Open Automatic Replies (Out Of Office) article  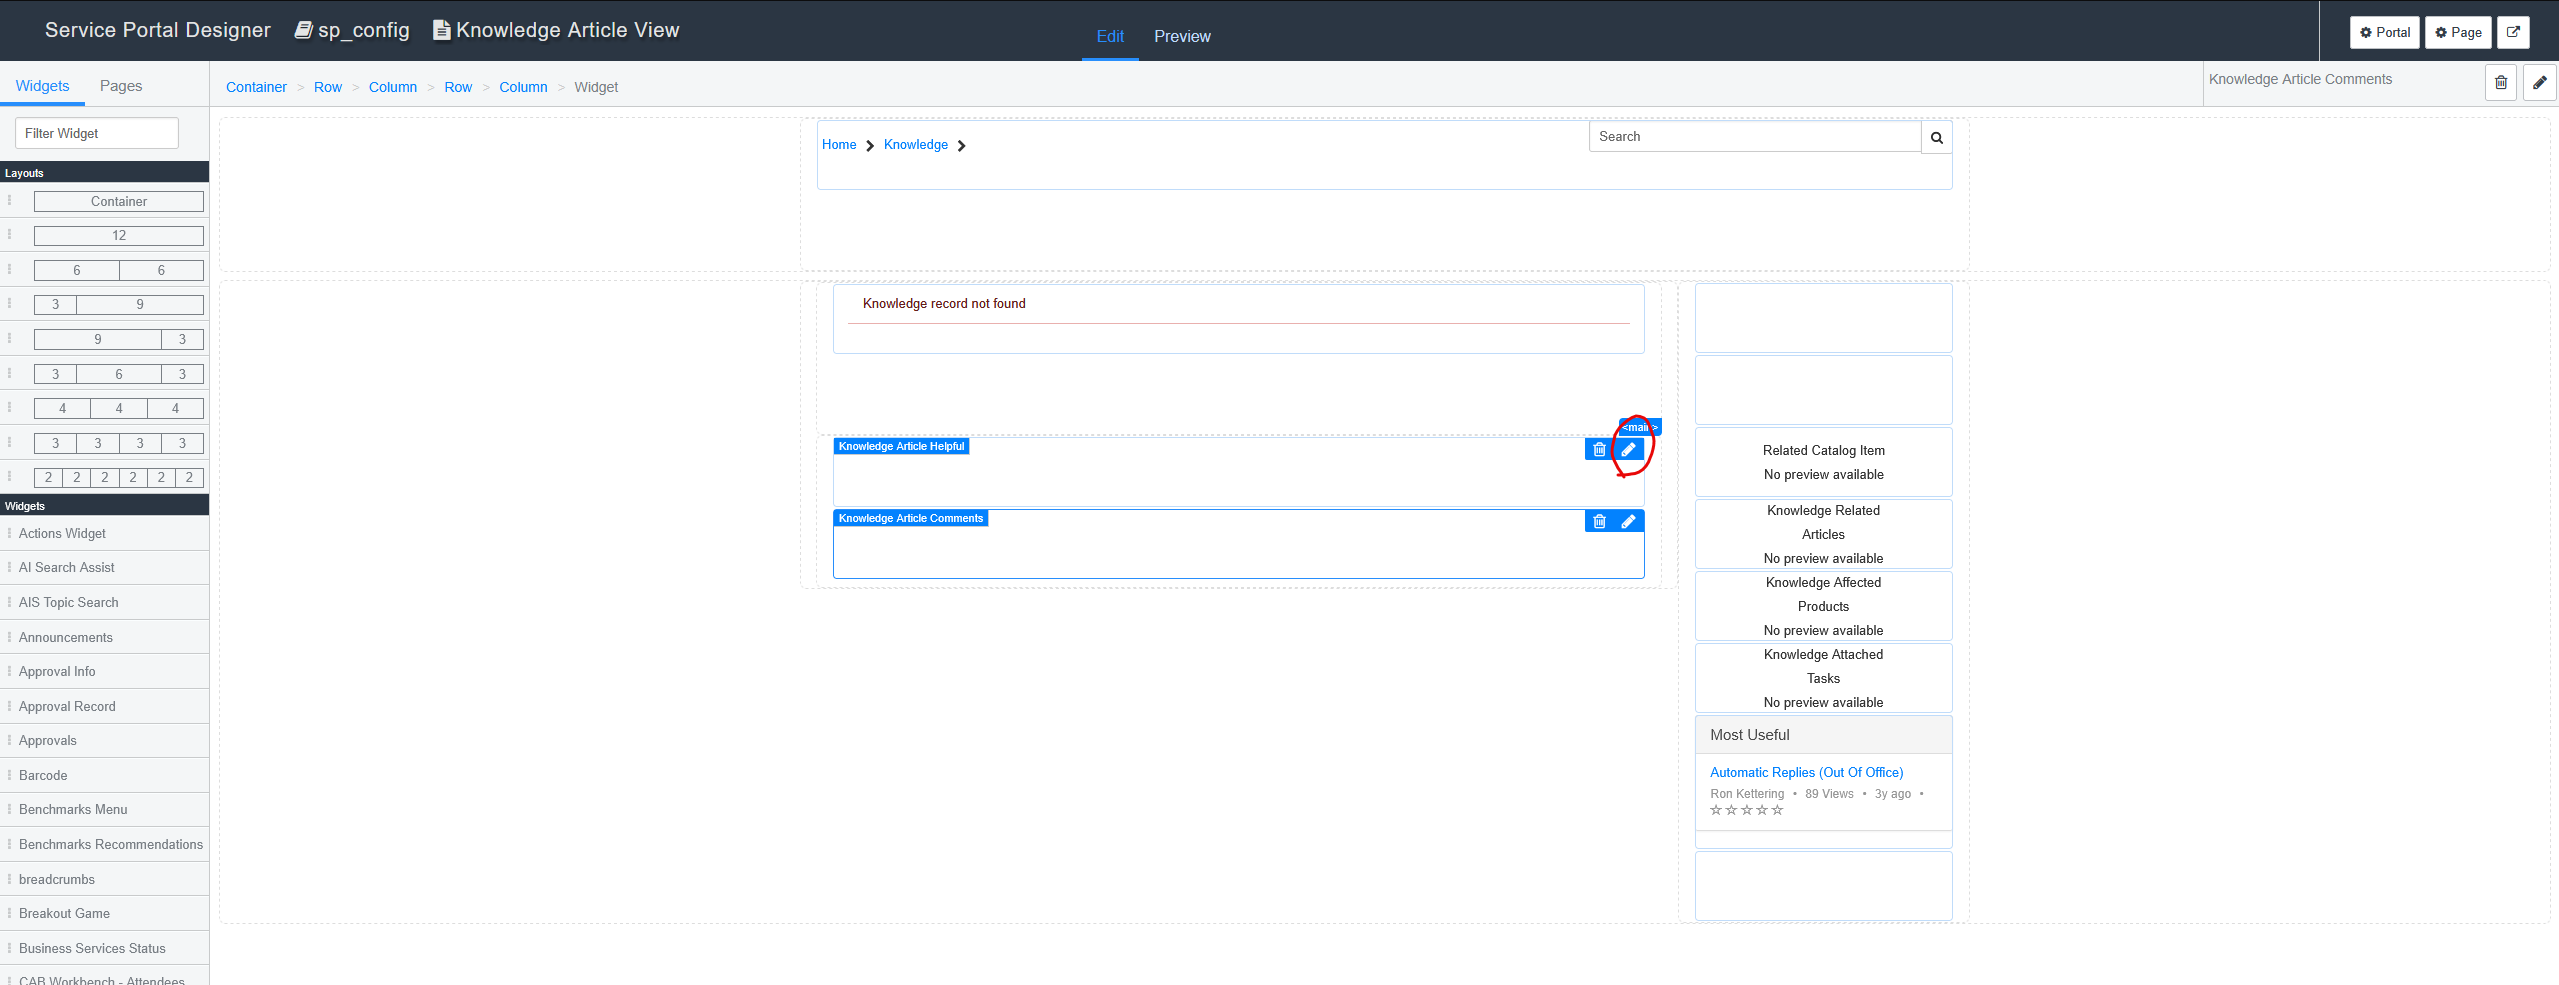point(1806,773)
